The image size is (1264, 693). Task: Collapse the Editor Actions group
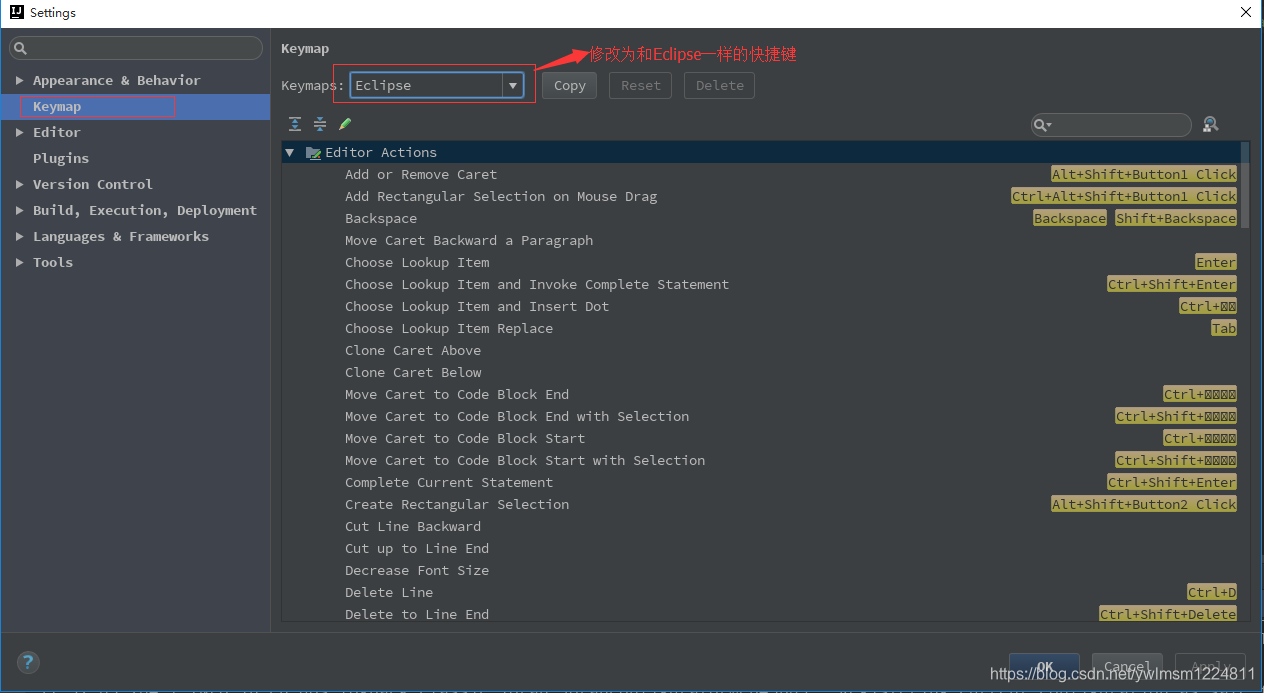pos(290,153)
